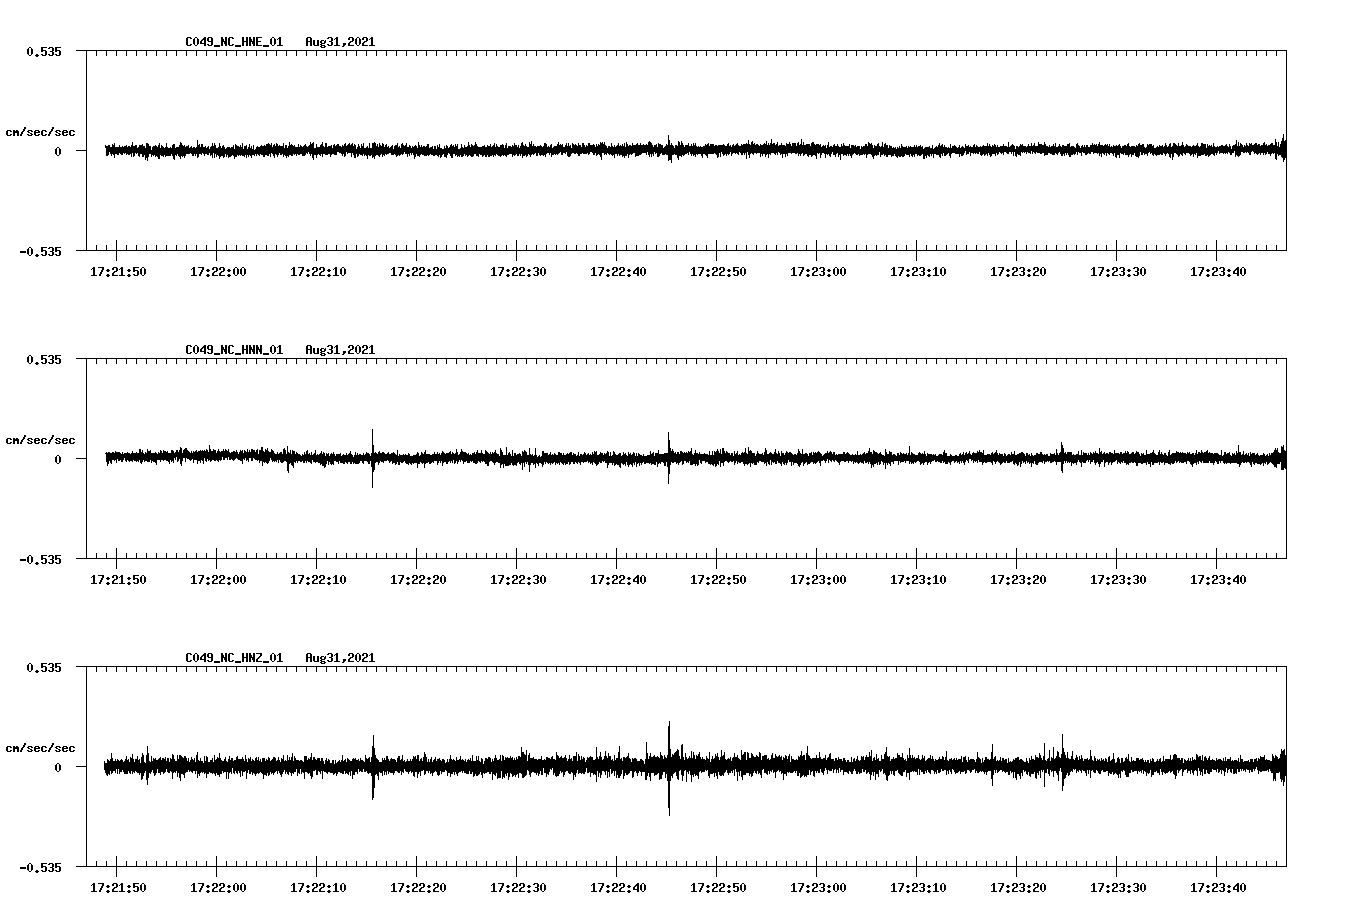Click the 0.535 upper limit on HNZ axis

pyautogui.click(x=44, y=667)
